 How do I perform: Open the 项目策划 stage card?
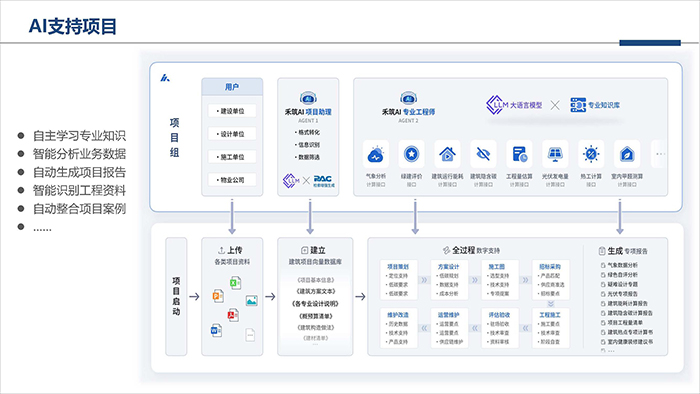click(x=398, y=280)
